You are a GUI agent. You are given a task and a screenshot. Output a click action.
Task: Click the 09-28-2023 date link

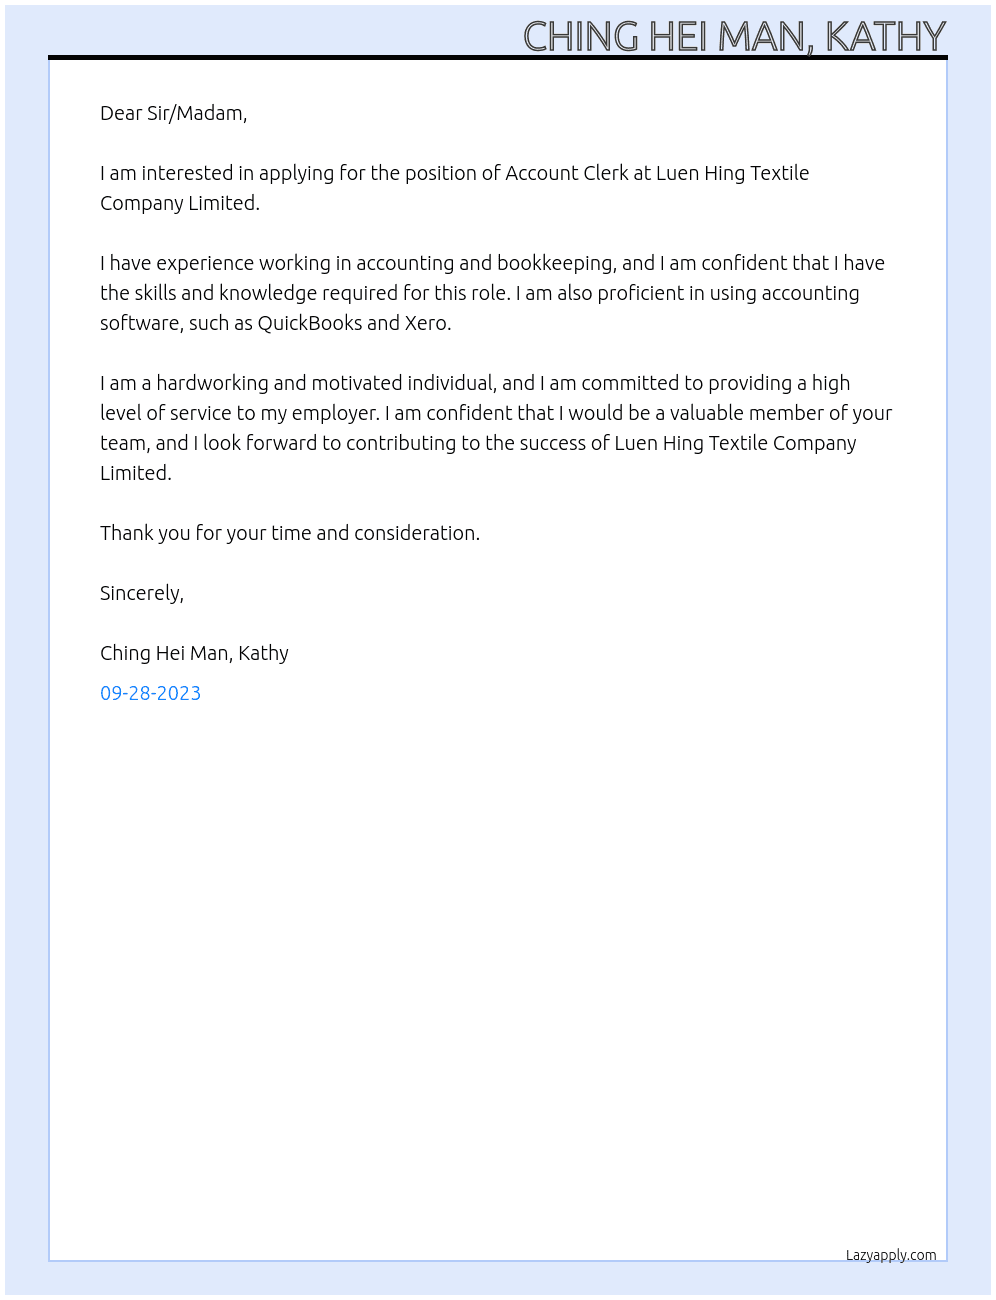click(150, 693)
